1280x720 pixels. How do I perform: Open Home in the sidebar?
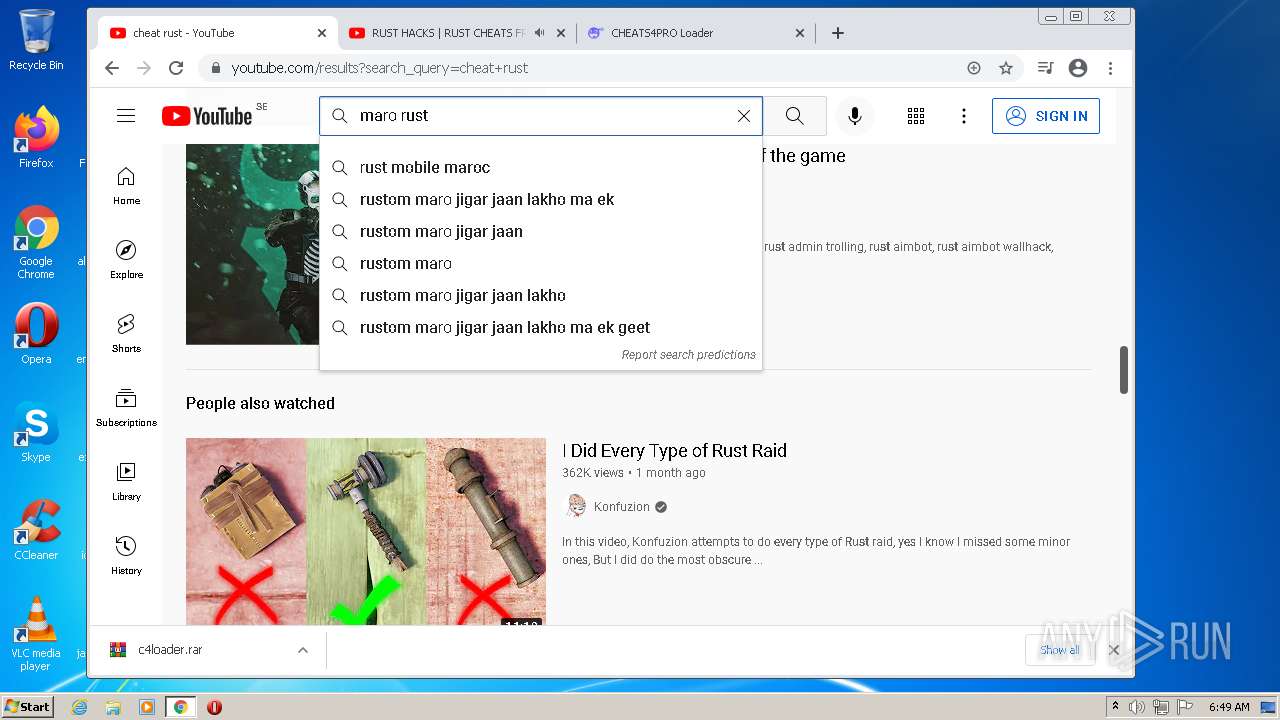click(126, 186)
